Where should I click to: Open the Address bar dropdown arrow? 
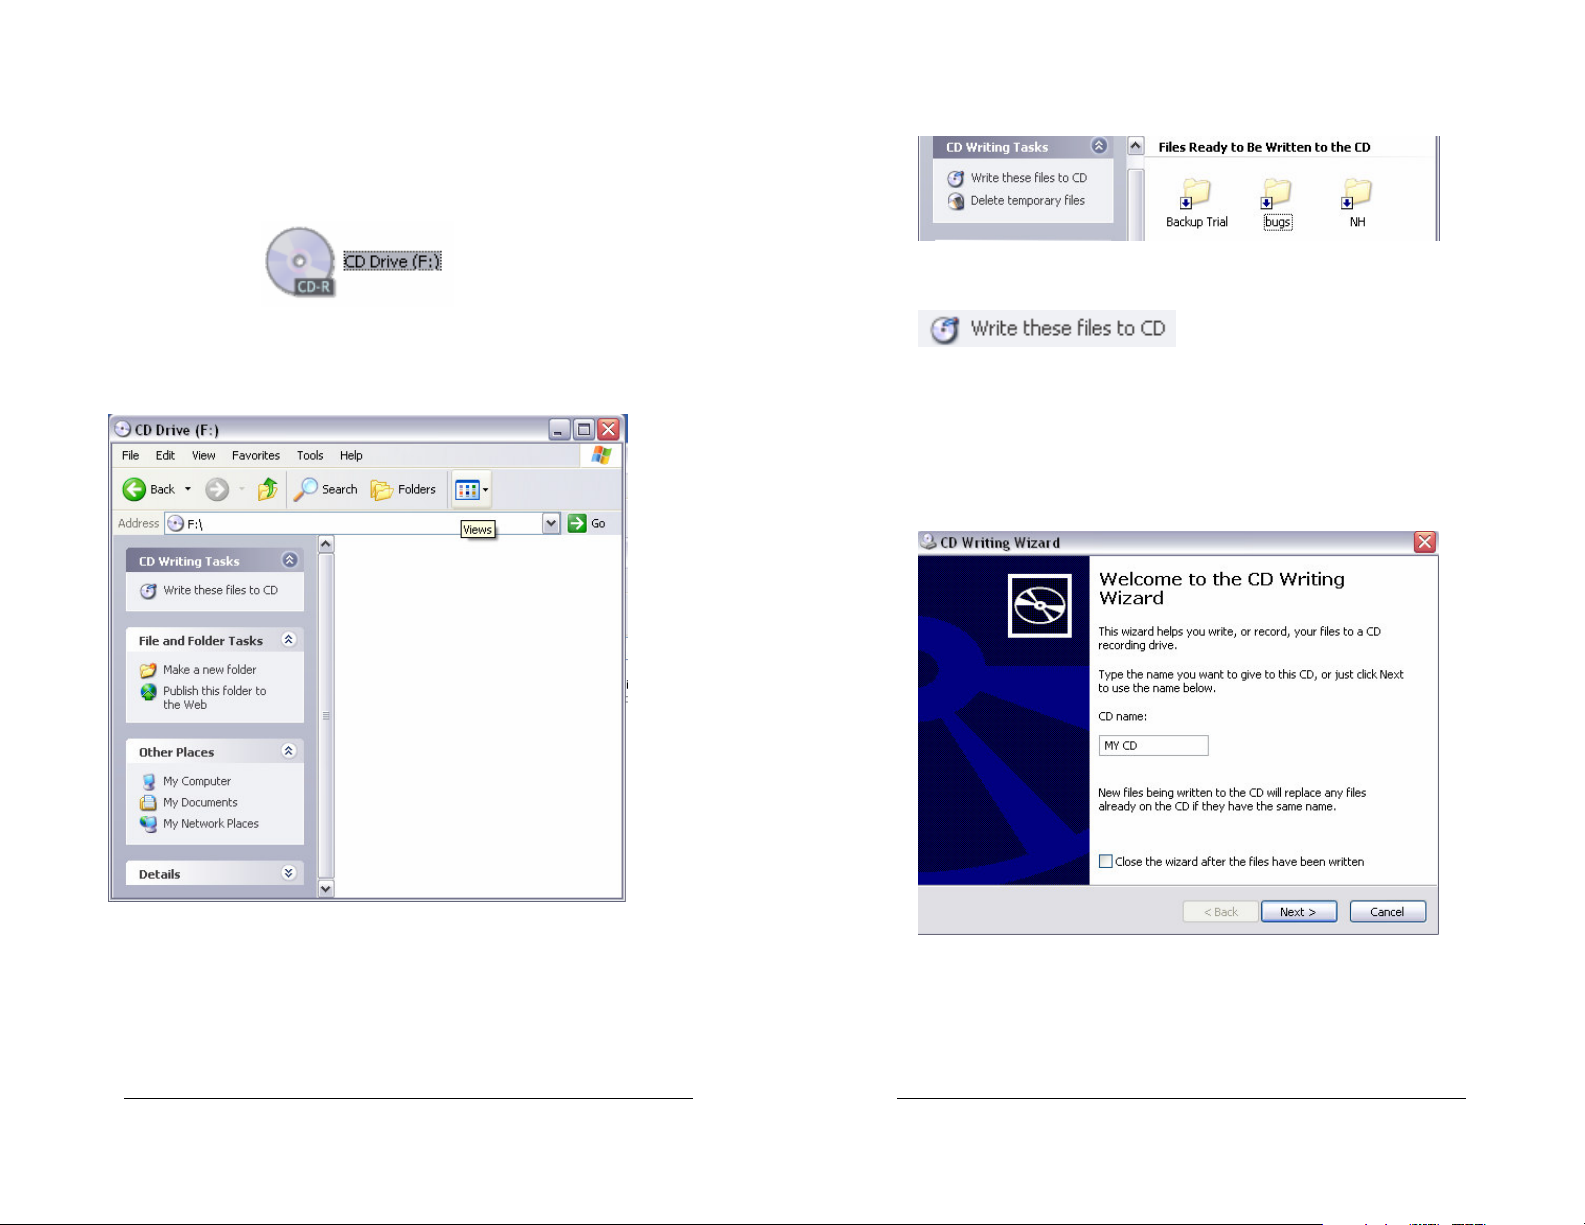click(x=551, y=523)
